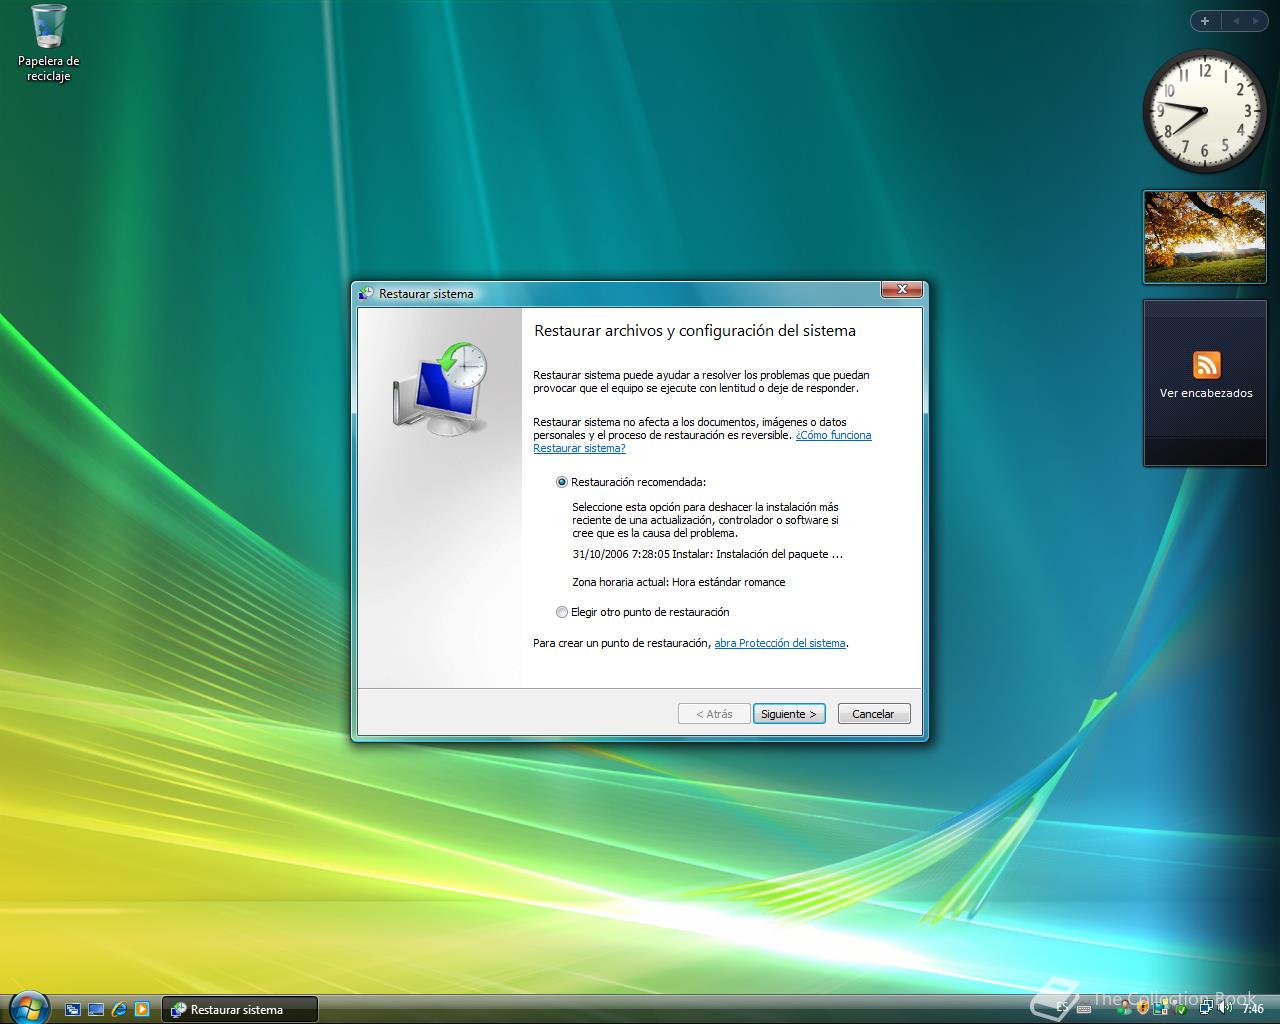The image size is (1280, 1024).
Task: Open the Windows Start orb
Action: pos(28,1007)
